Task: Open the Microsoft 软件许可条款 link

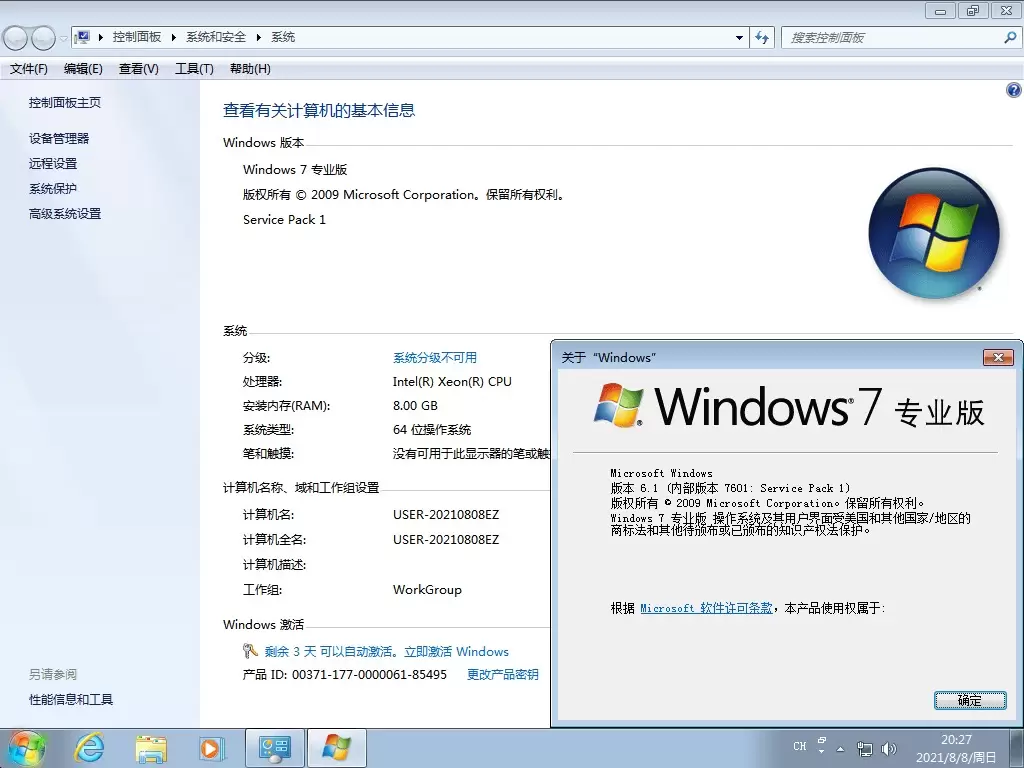Action: click(706, 608)
